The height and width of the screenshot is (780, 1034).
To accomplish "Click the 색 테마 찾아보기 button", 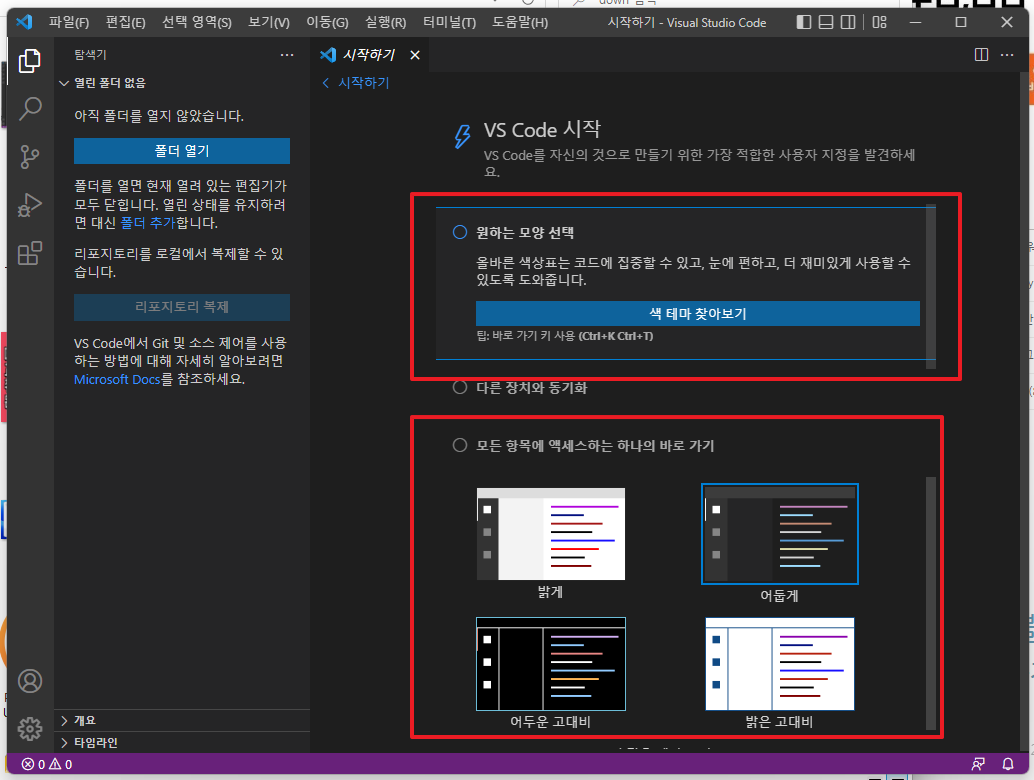I will click(698, 314).
